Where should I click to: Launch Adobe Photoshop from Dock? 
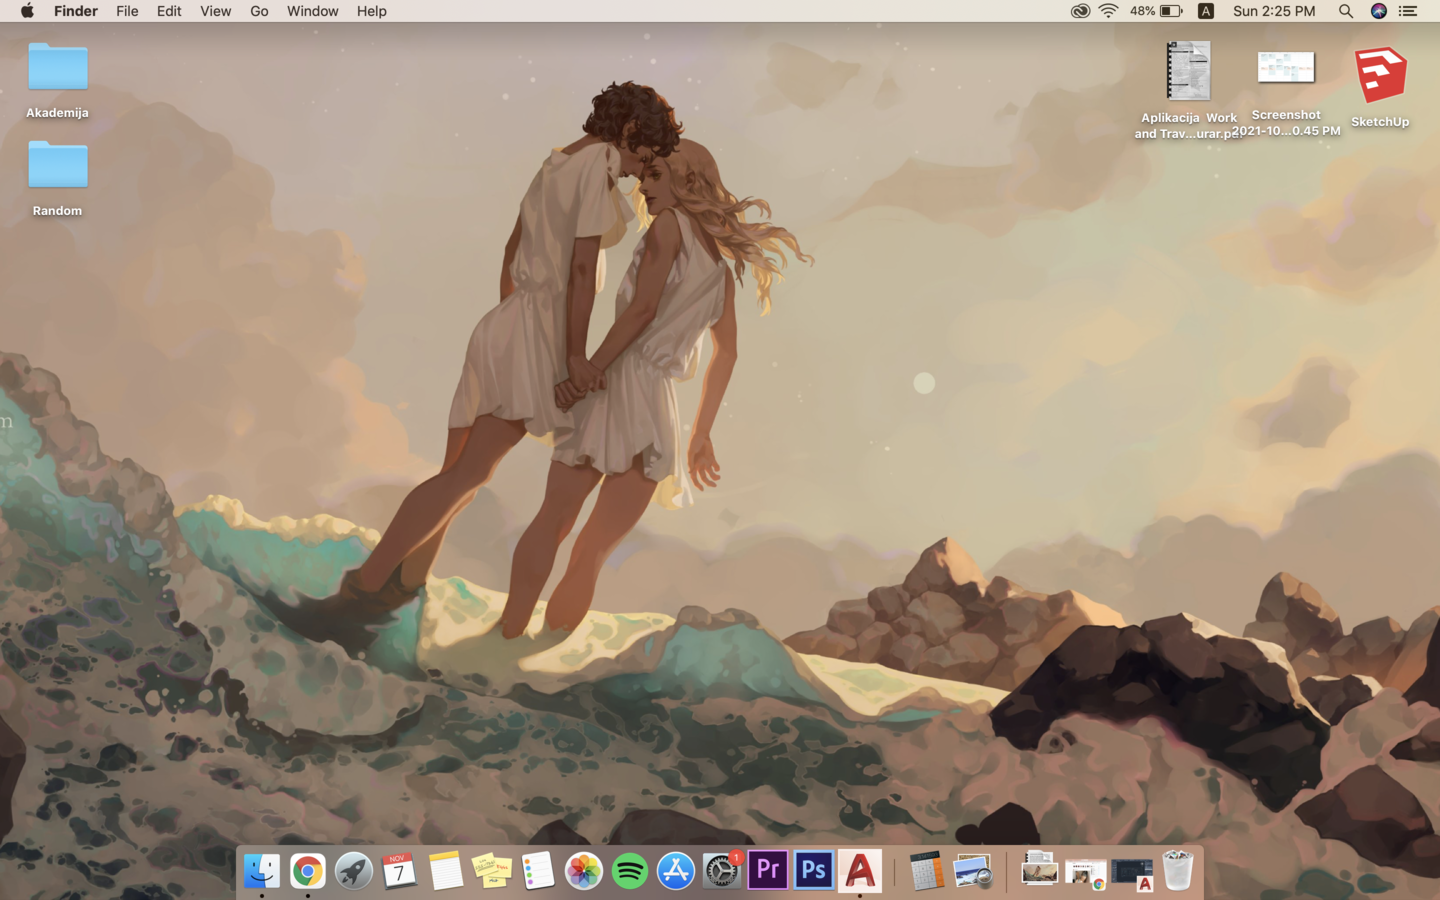coord(814,871)
